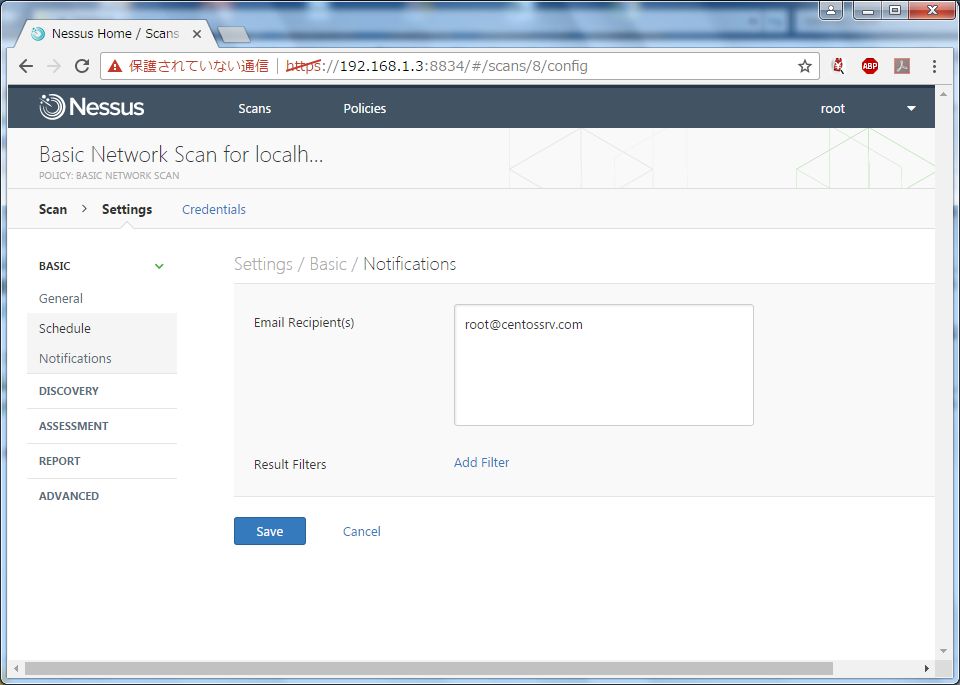Click the browser back arrow

tap(26, 66)
